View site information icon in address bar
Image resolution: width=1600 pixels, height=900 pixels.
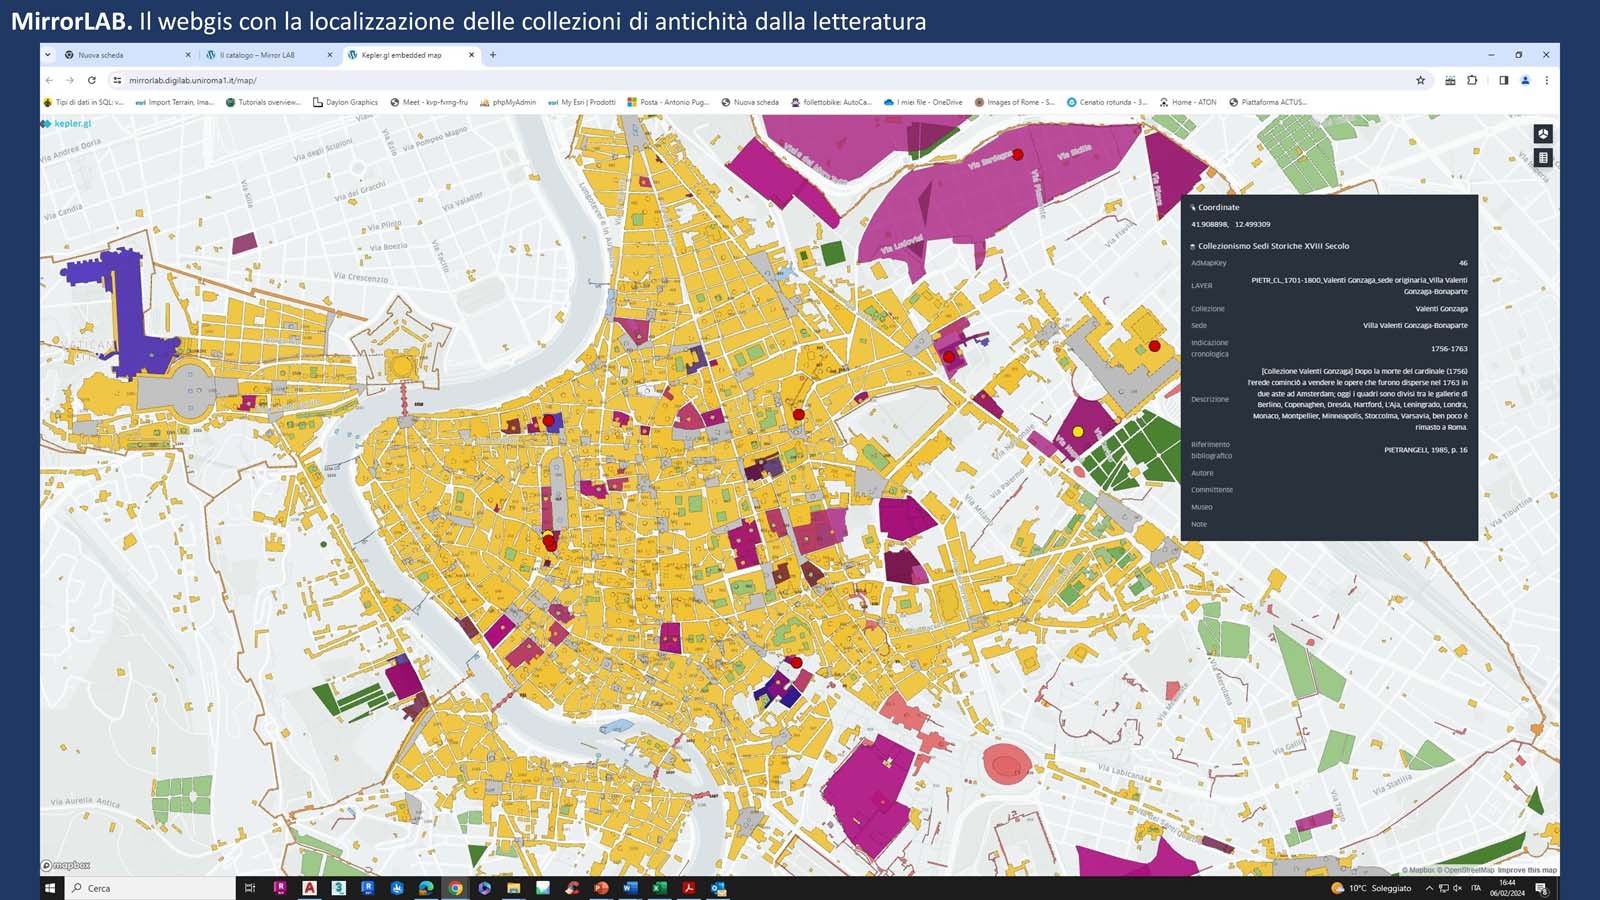[117, 80]
